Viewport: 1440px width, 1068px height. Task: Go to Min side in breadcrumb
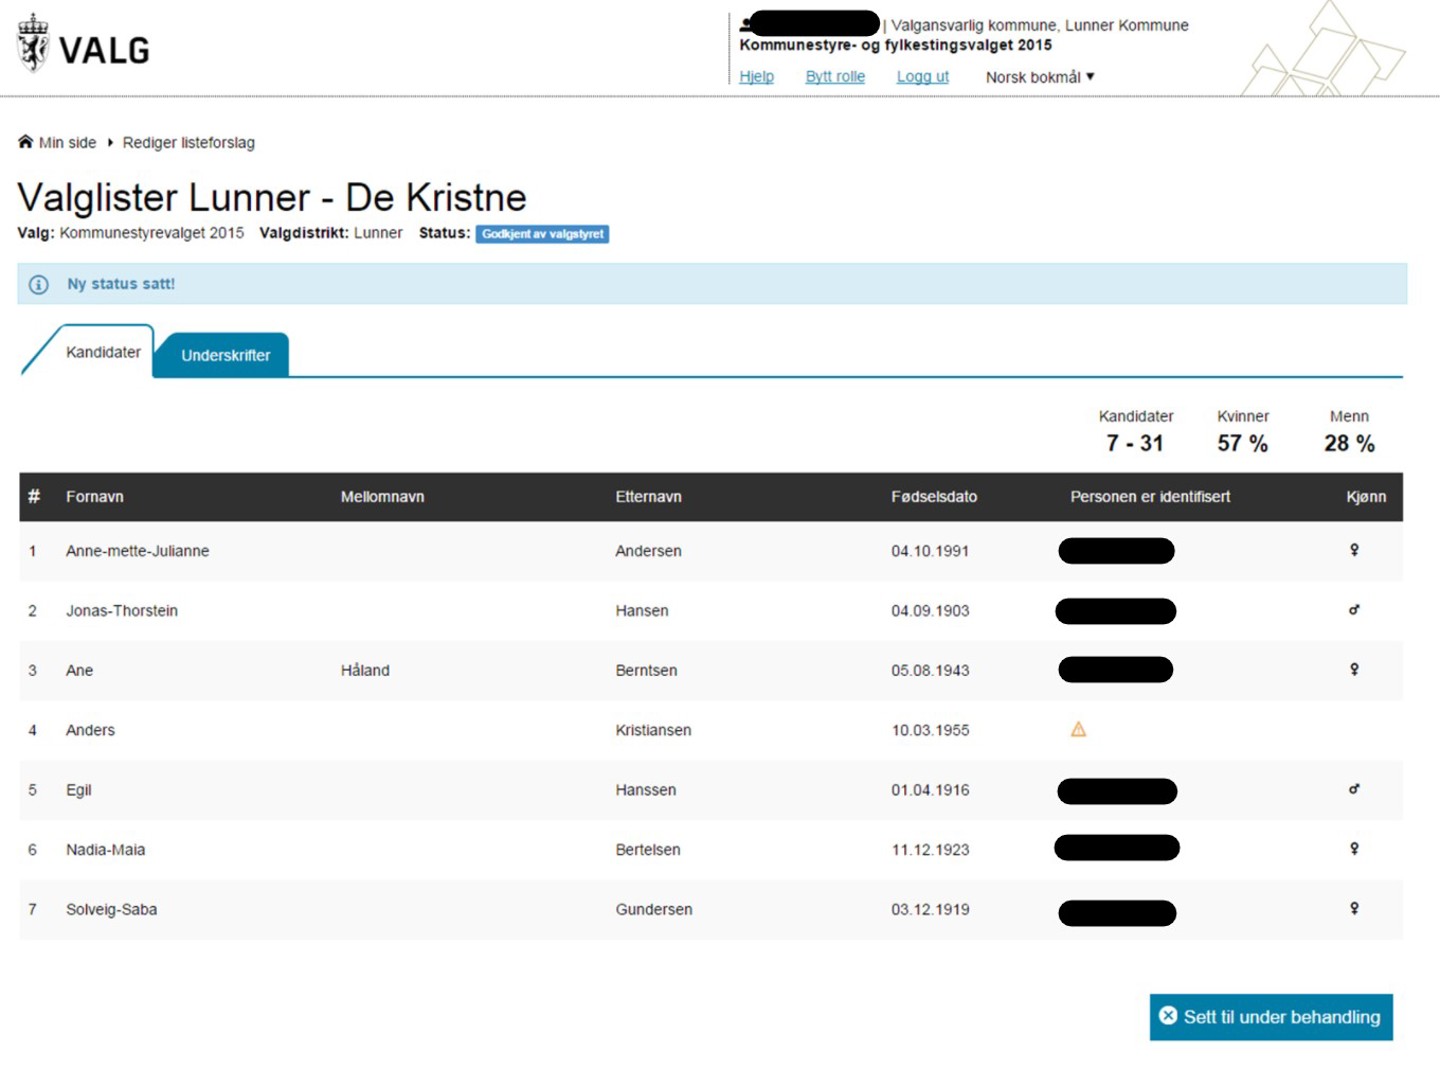coord(67,143)
